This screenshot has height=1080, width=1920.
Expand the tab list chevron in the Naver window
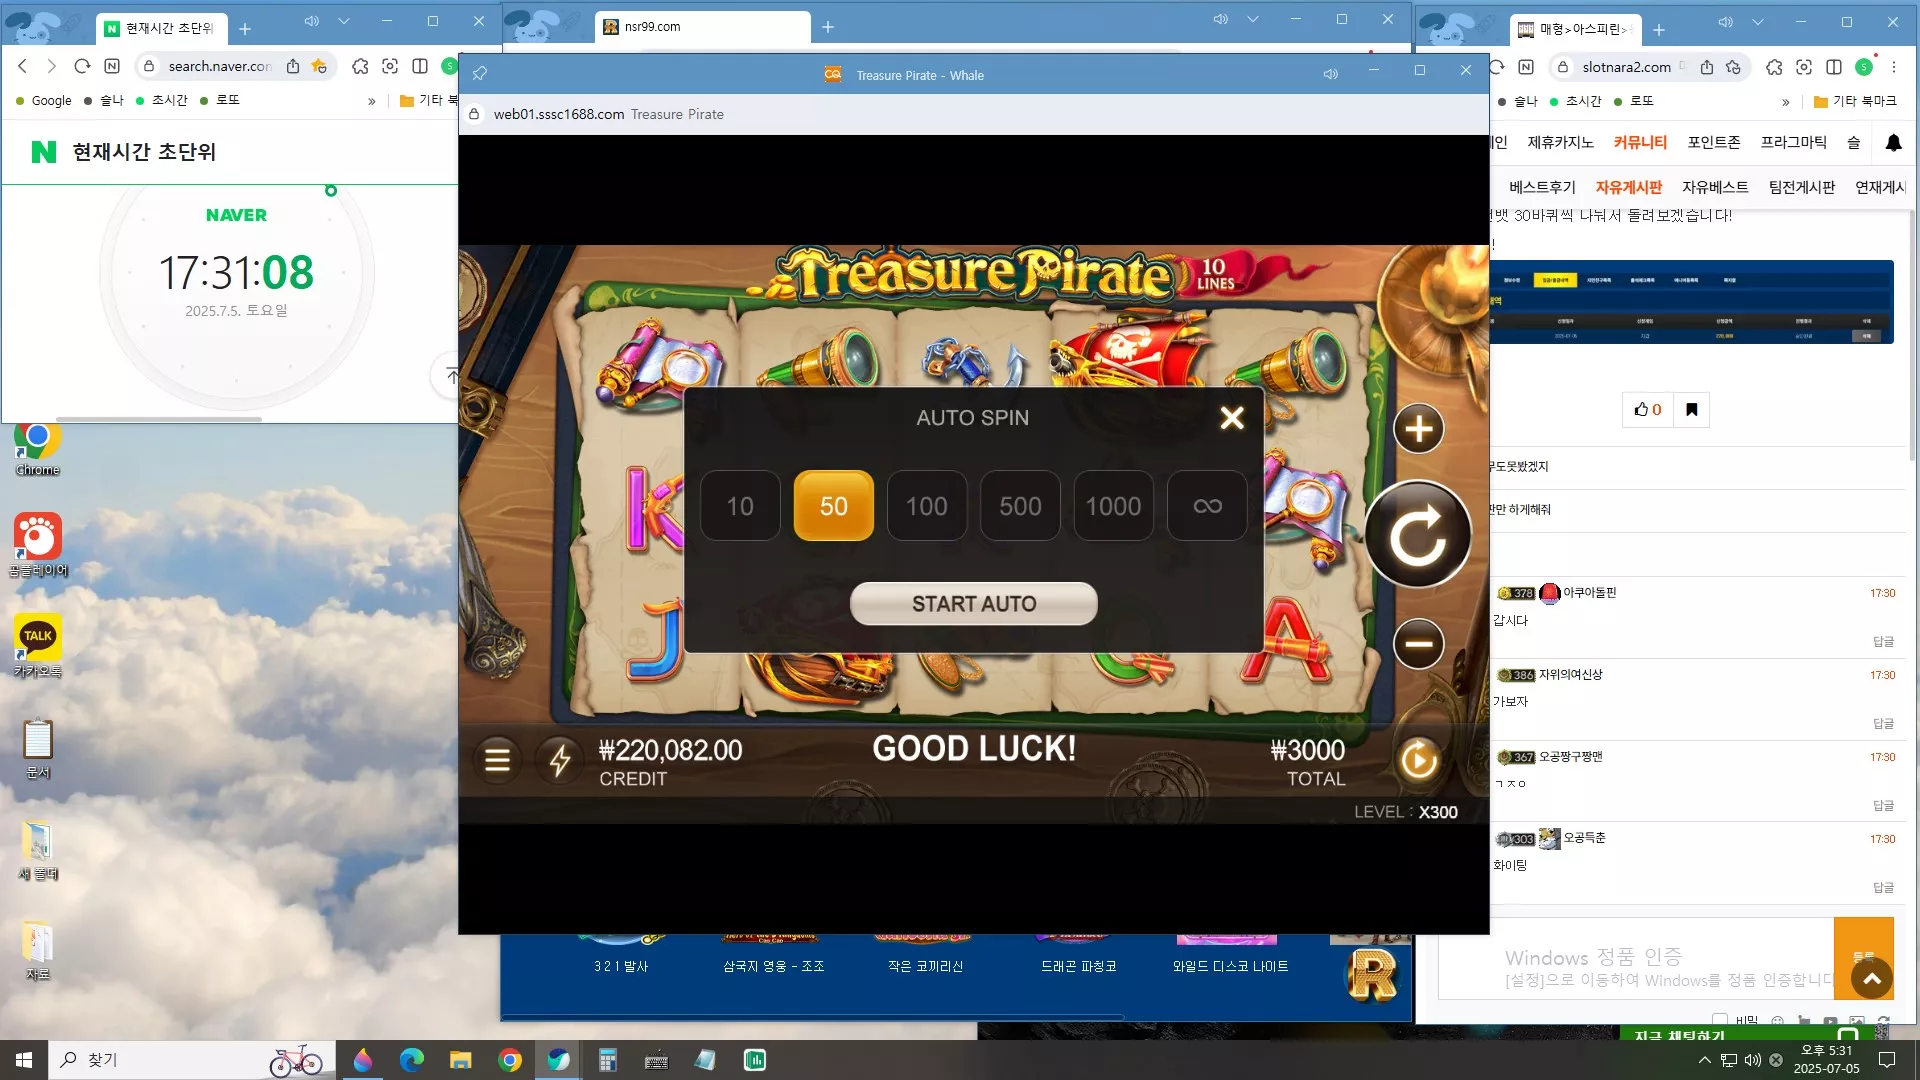point(344,21)
